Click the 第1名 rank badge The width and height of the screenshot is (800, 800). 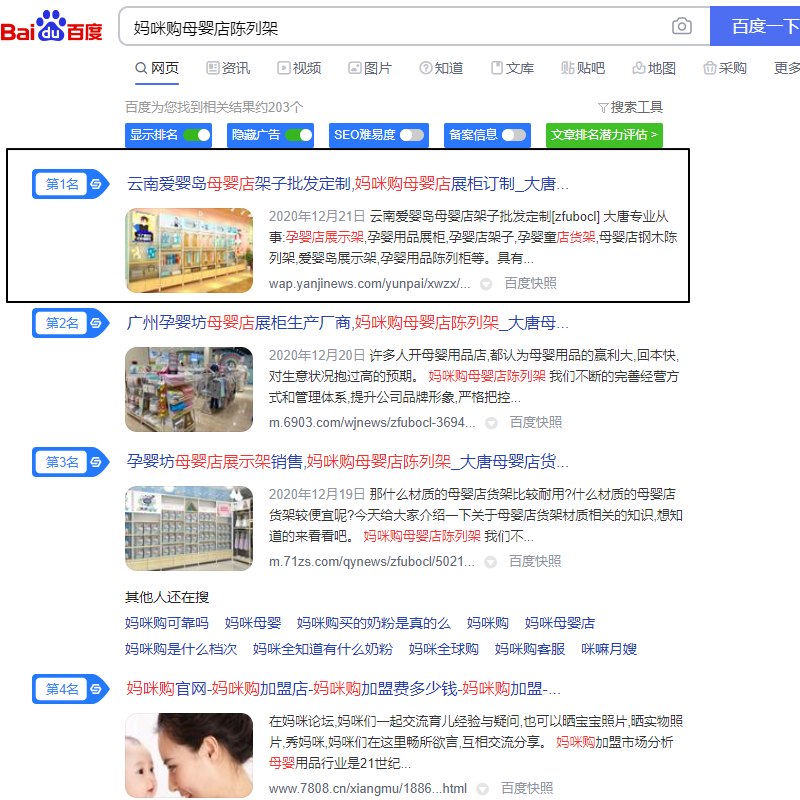tap(70, 184)
